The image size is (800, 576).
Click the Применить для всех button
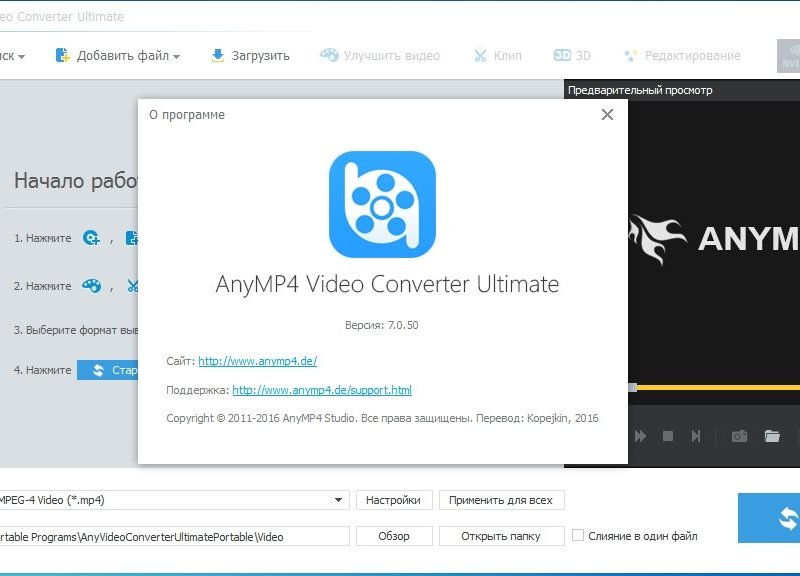pos(502,500)
